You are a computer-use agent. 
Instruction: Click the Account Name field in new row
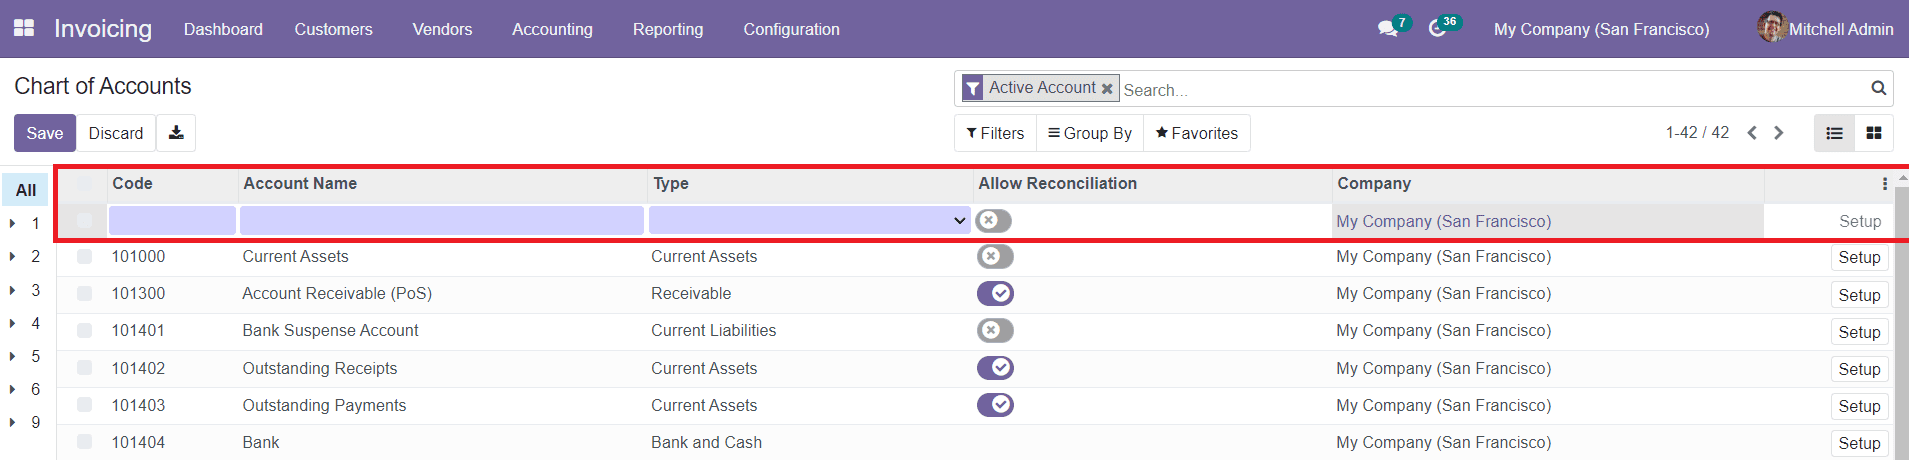(441, 221)
